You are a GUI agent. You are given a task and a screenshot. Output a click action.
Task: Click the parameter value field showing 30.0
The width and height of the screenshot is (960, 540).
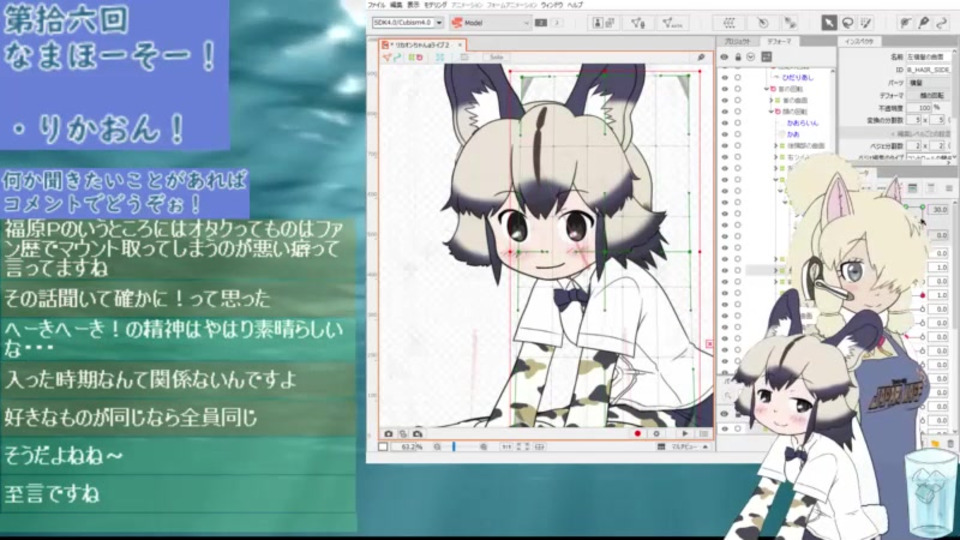click(939, 209)
